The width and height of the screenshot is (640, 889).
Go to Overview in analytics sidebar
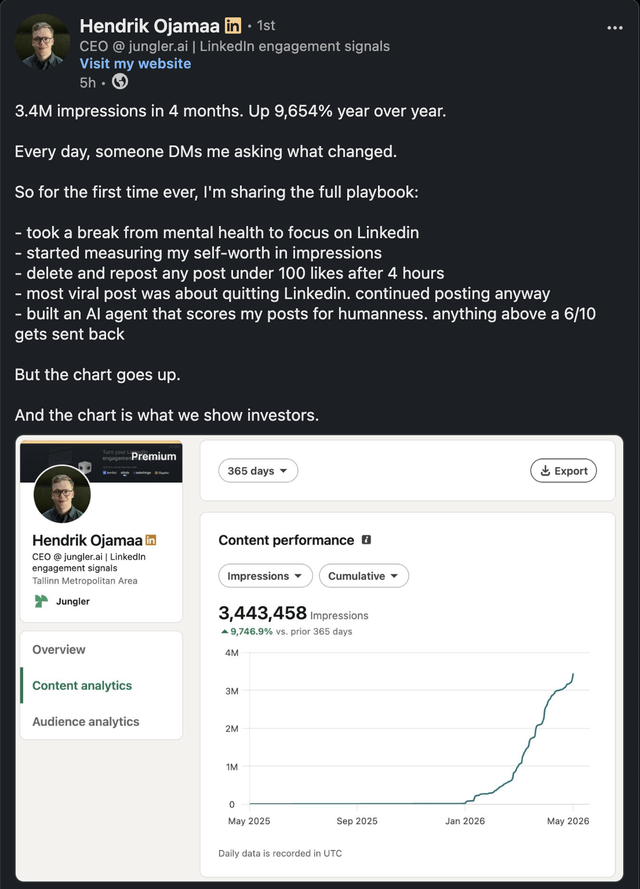coord(58,650)
